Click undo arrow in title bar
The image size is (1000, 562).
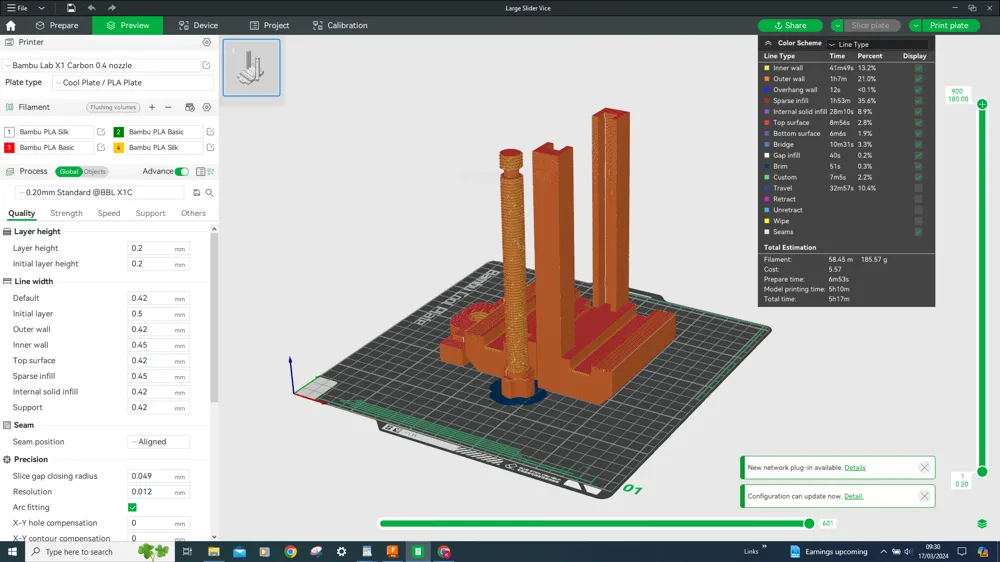(91, 8)
